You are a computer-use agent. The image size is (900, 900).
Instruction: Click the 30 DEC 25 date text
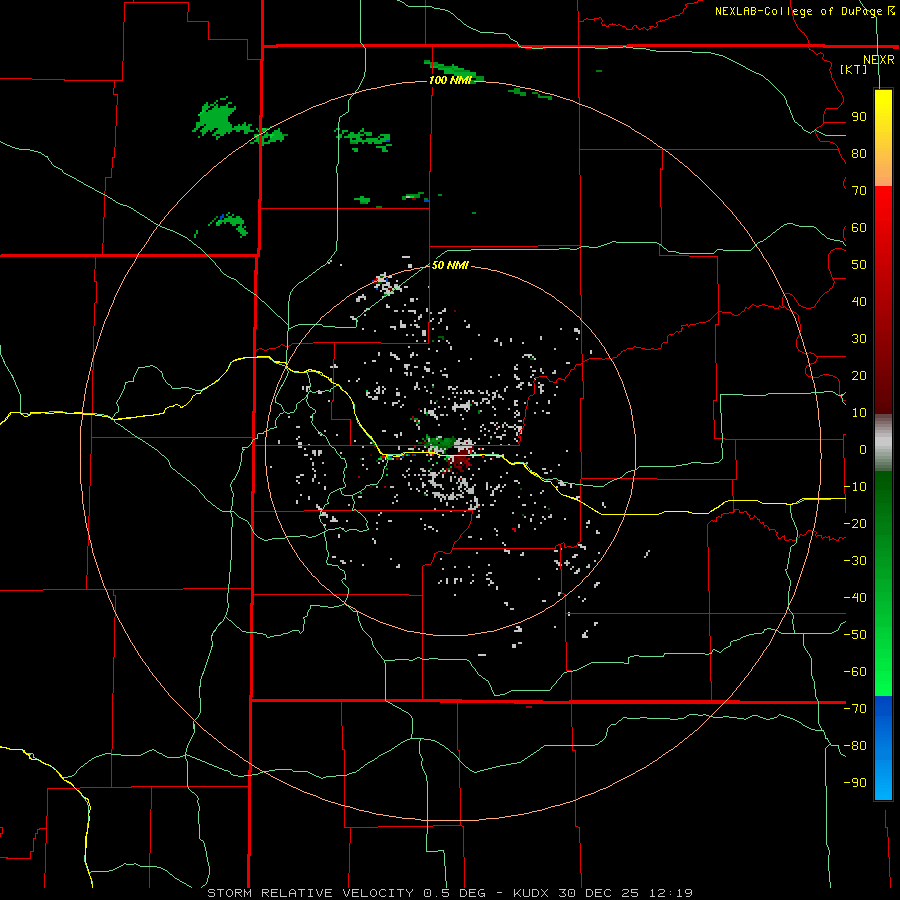pyautogui.click(x=600, y=893)
